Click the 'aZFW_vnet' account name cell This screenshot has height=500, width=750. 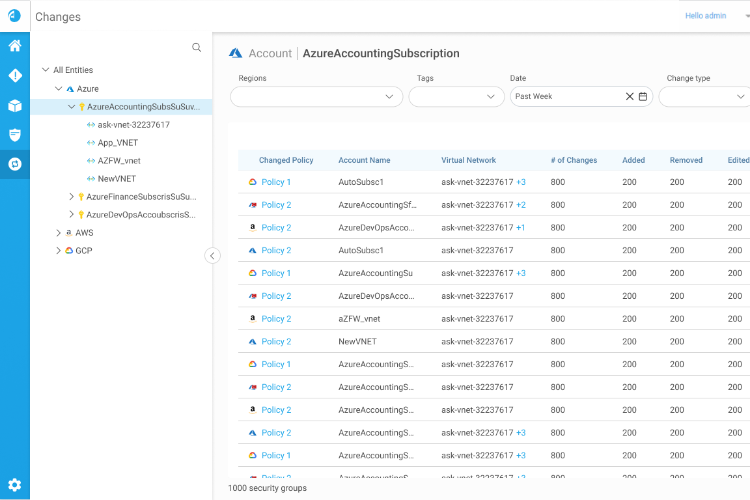[359, 319]
